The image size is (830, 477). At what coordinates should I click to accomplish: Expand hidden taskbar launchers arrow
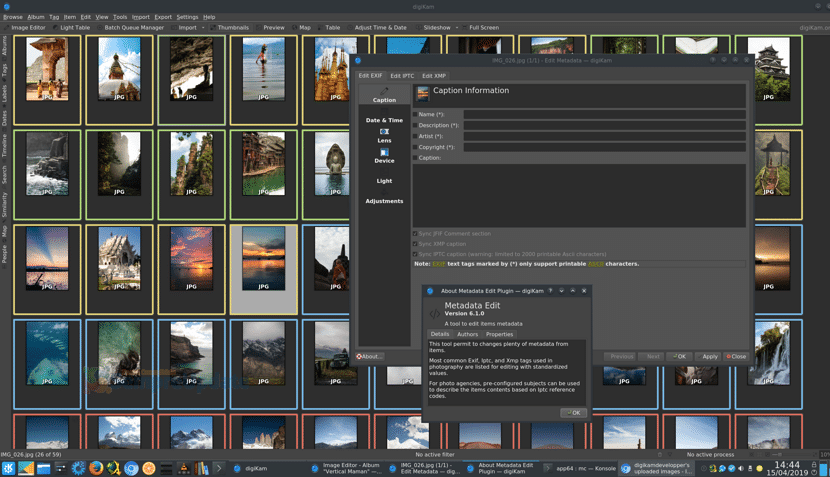pyautogui.click(x=219, y=468)
